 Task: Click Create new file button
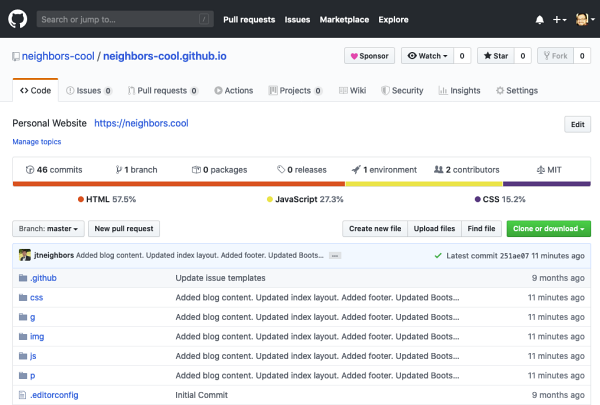(375, 229)
